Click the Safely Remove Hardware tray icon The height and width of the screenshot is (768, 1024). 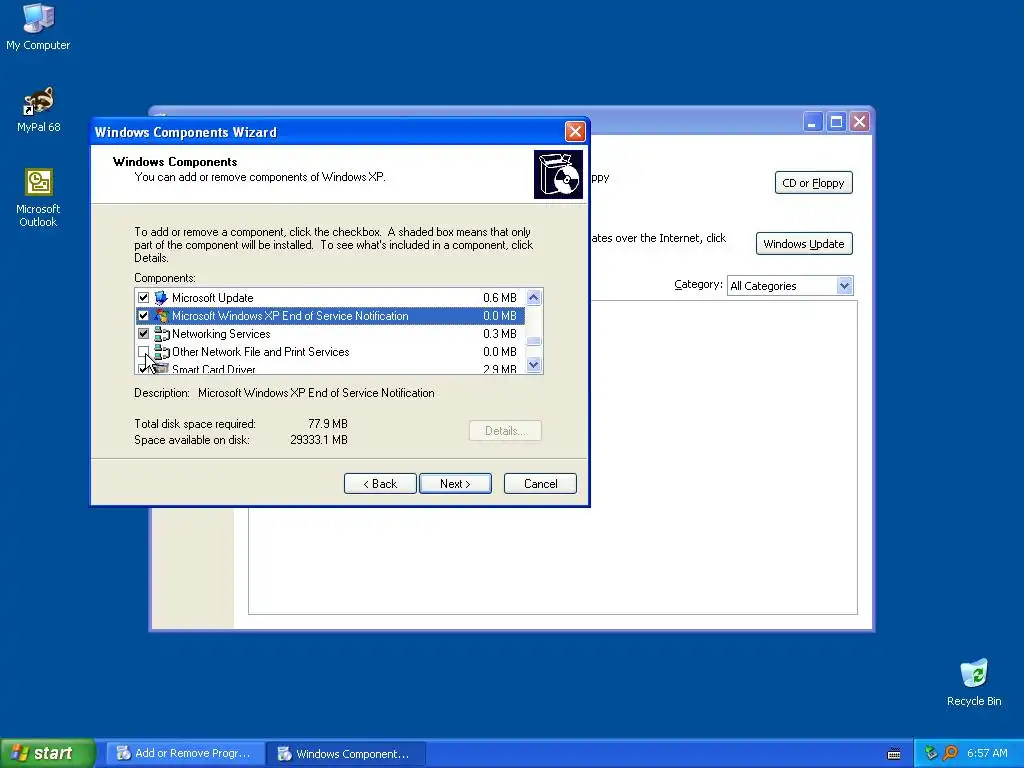click(931, 753)
